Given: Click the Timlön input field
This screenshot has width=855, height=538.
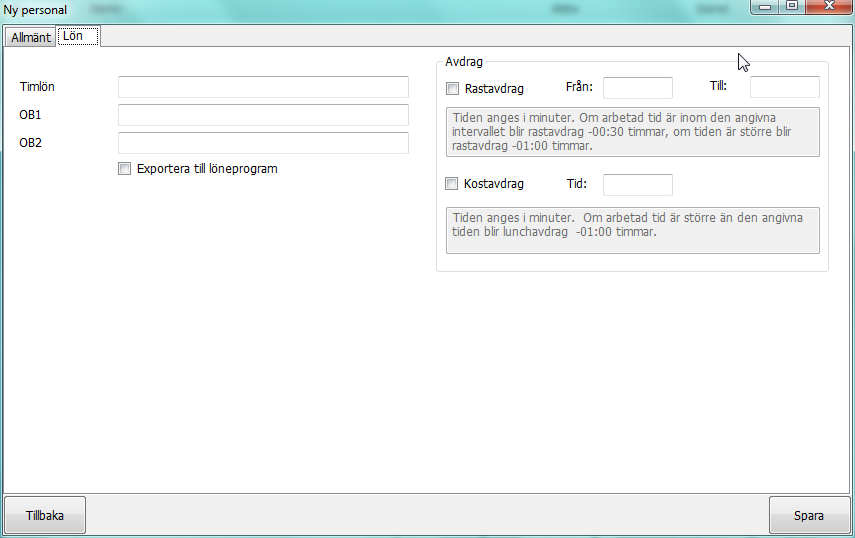Looking at the screenshot, I should click(x=263, y=87).
